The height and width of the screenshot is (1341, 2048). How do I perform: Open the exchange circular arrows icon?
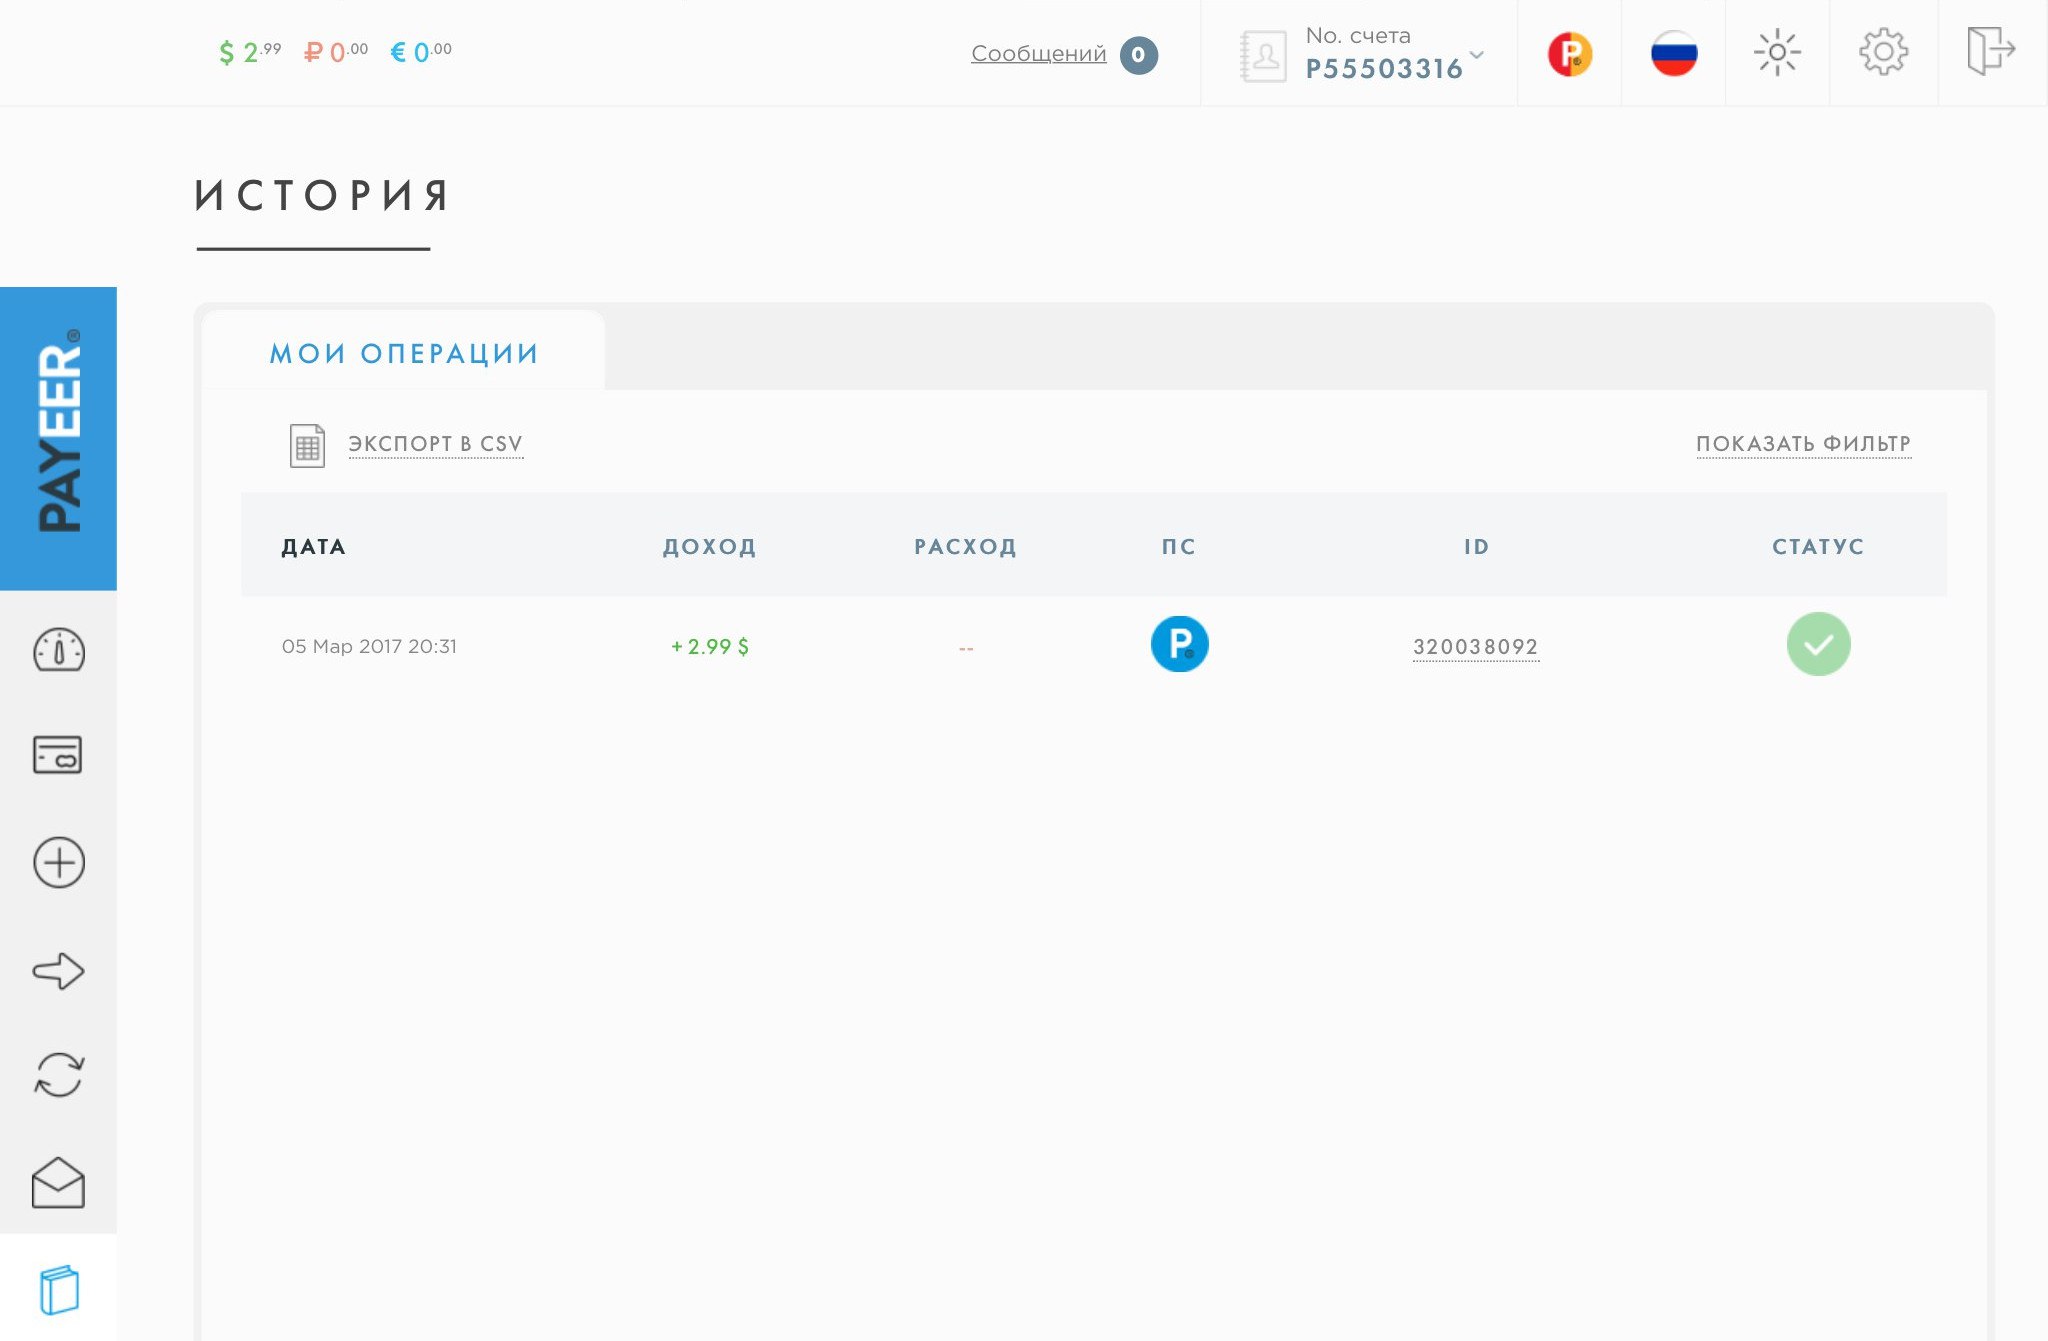(x=59, y=1076)
